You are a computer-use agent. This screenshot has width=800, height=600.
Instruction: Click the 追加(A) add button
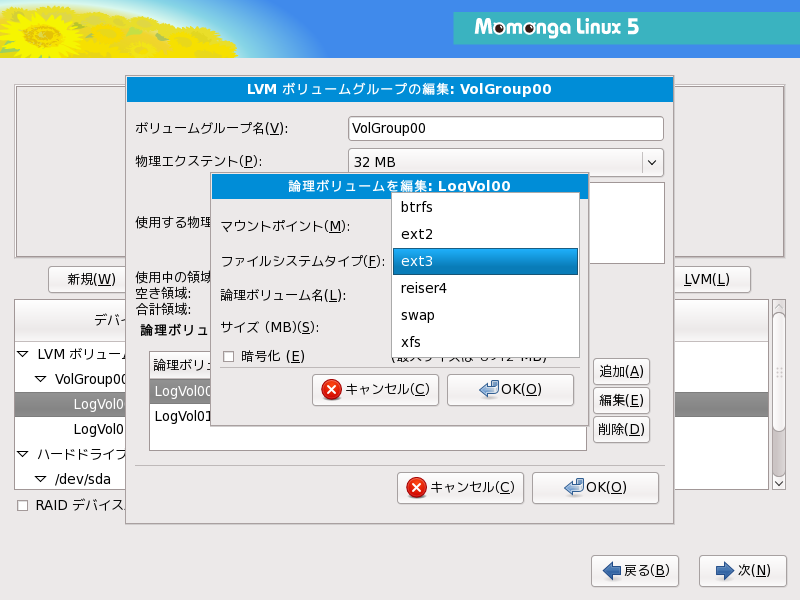[621, 371]
